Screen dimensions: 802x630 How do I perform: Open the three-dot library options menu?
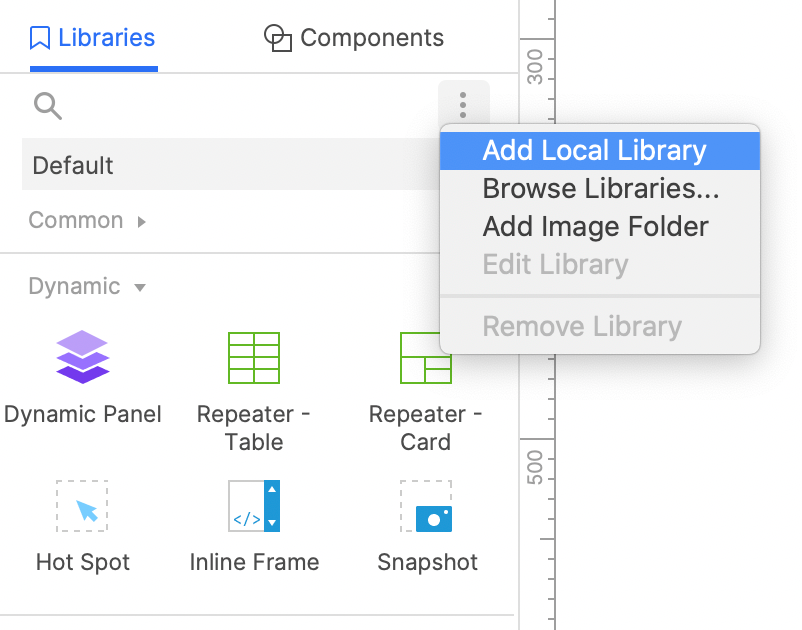pos(463,105)
